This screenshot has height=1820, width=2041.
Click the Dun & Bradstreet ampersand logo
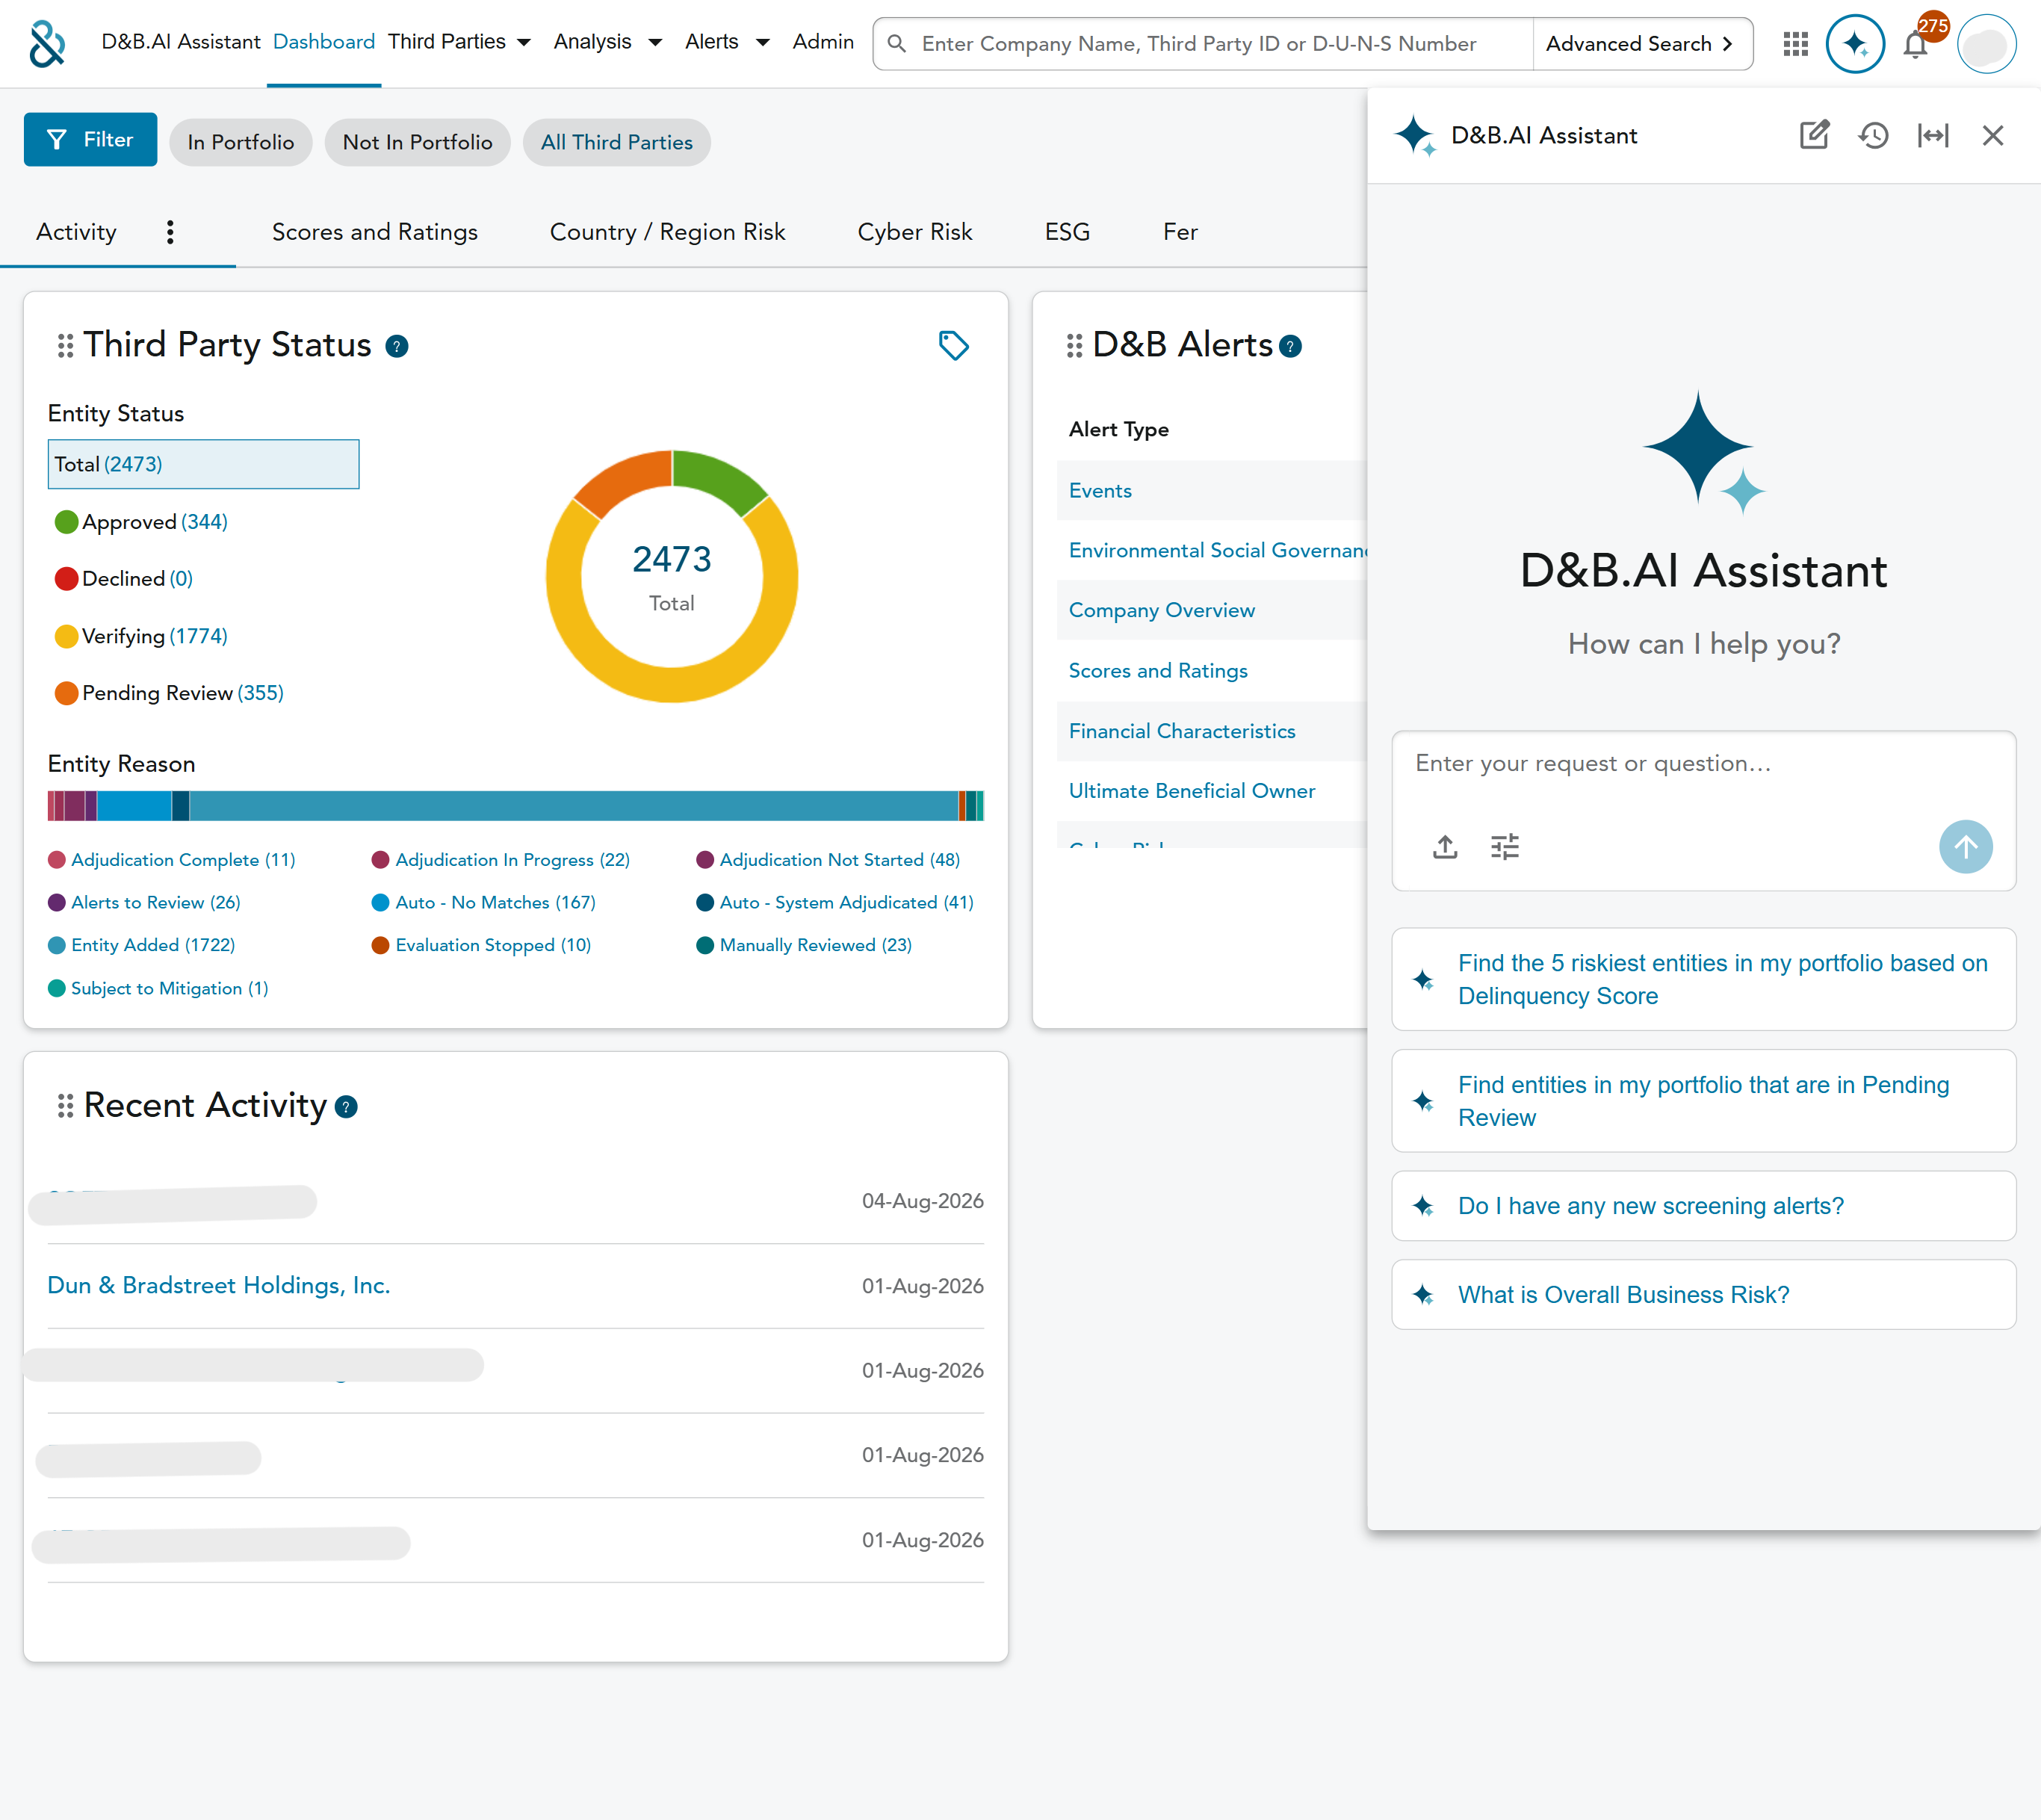tap(47, 43)
